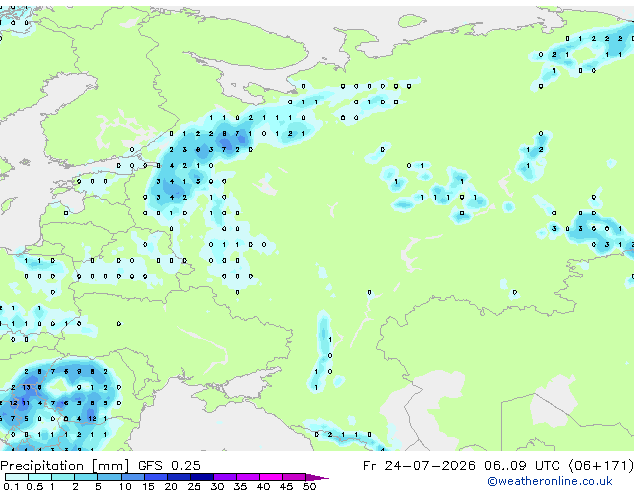Click the legend label '35'

coord(240,486)
